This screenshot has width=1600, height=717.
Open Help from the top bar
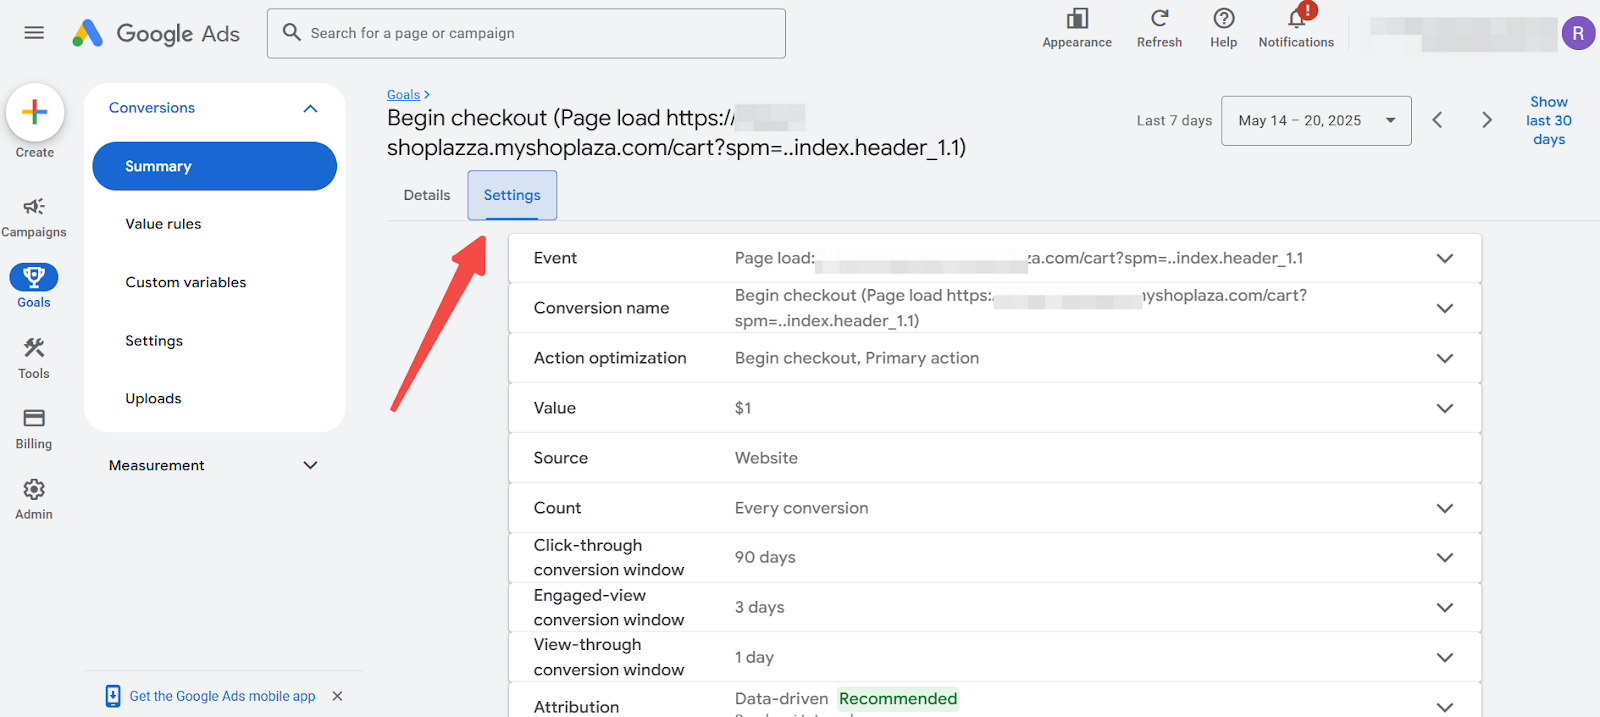(x=1223, y=27)
